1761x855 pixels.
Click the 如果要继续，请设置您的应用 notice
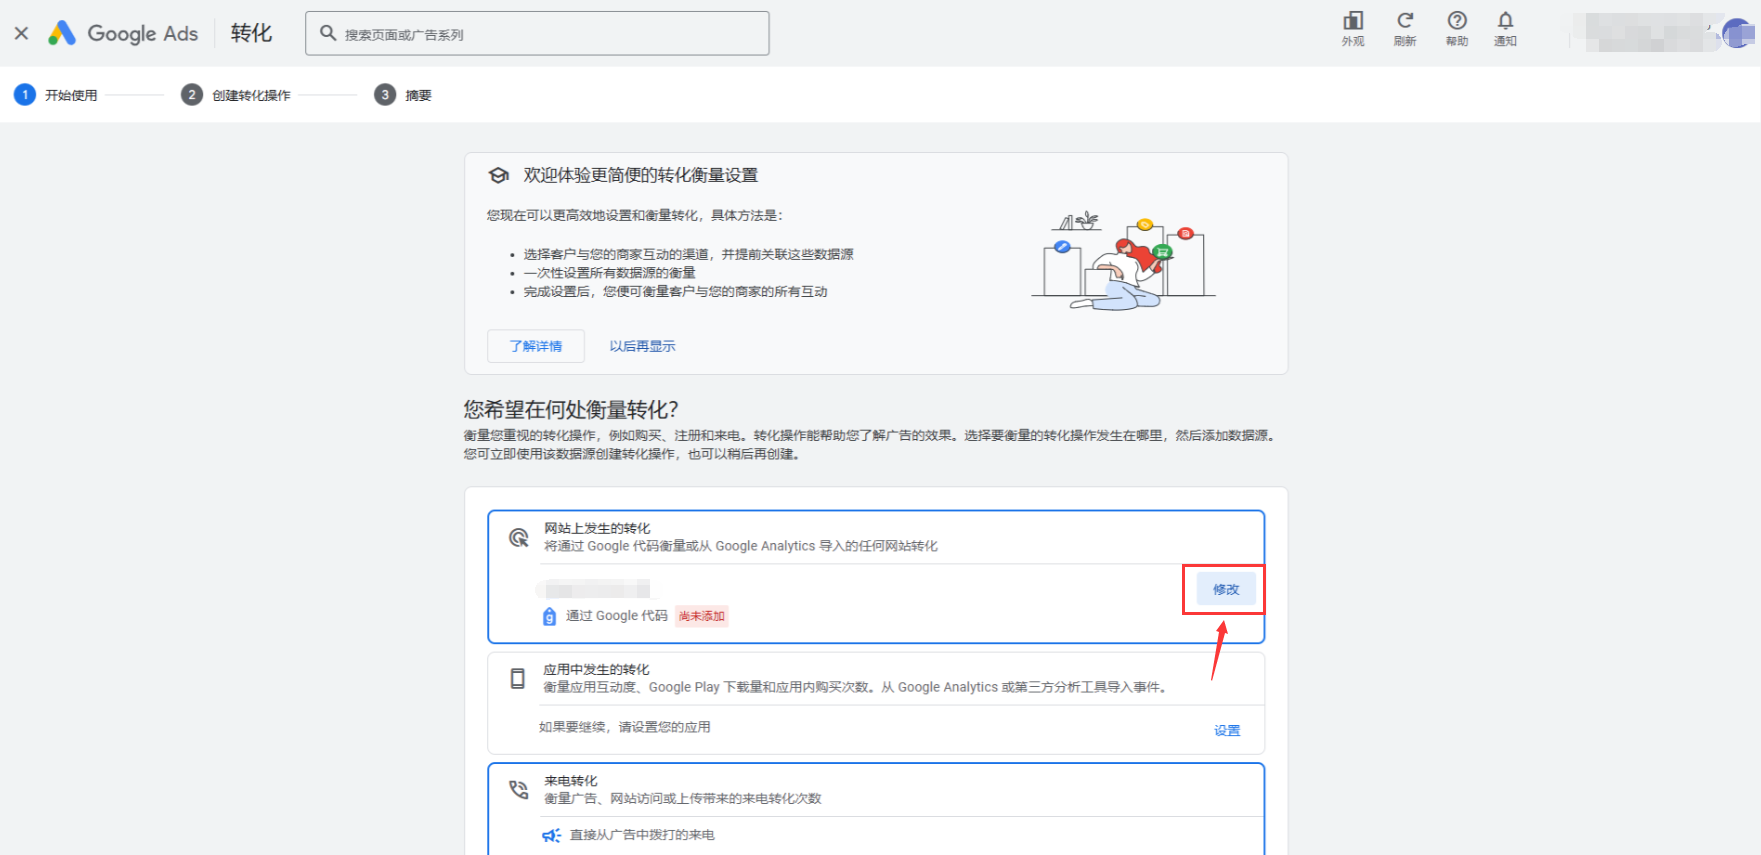click(625, 727)
